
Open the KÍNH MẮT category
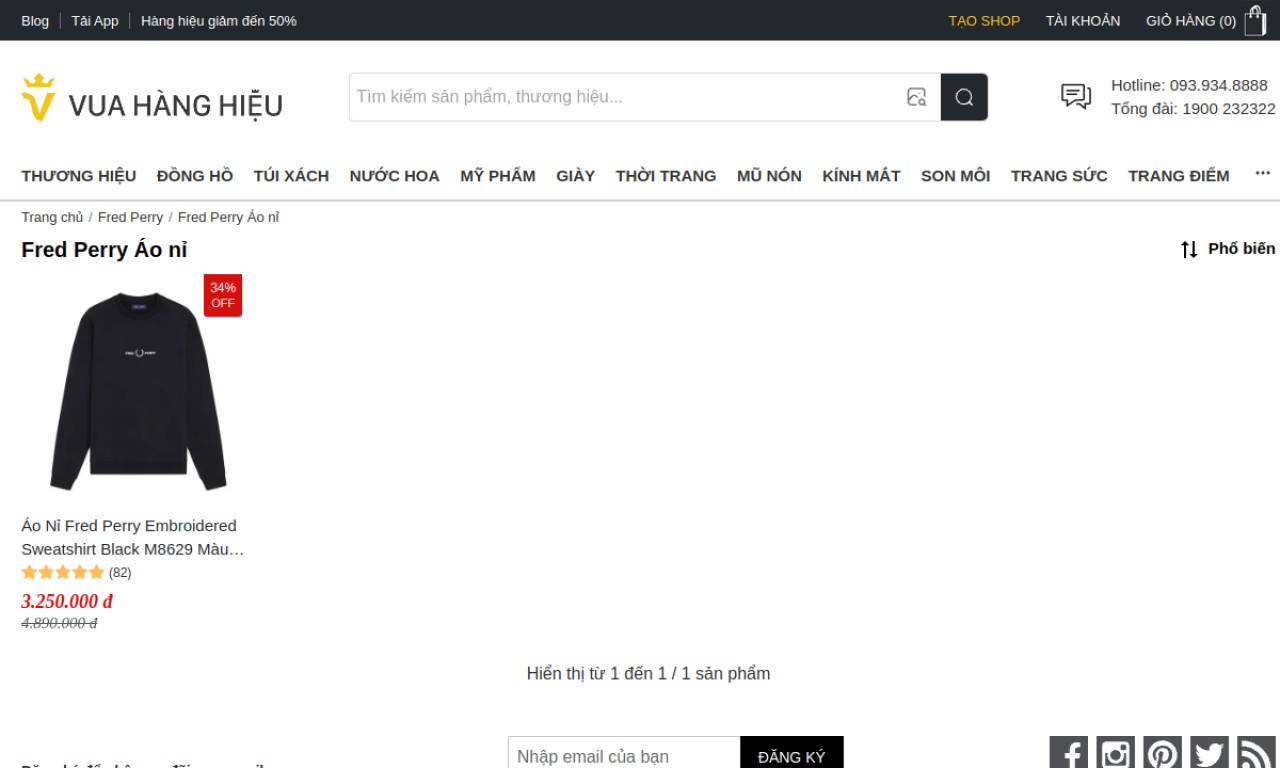(862, 176)
